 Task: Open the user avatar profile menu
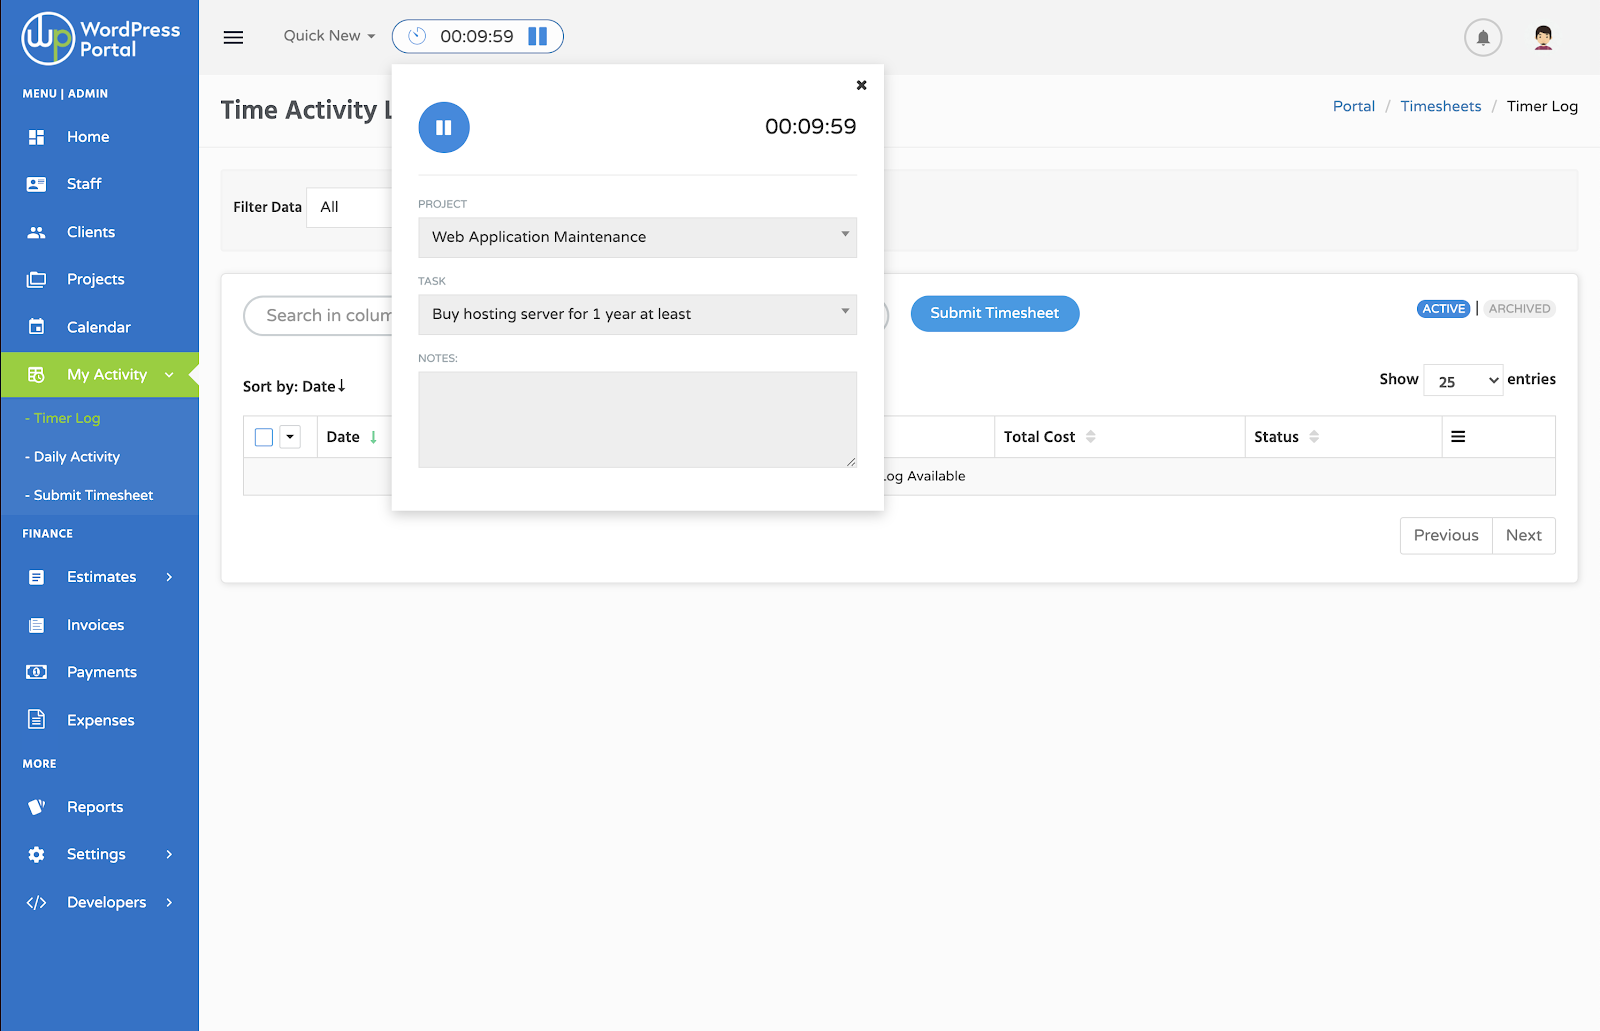[x=1543, y=38]
